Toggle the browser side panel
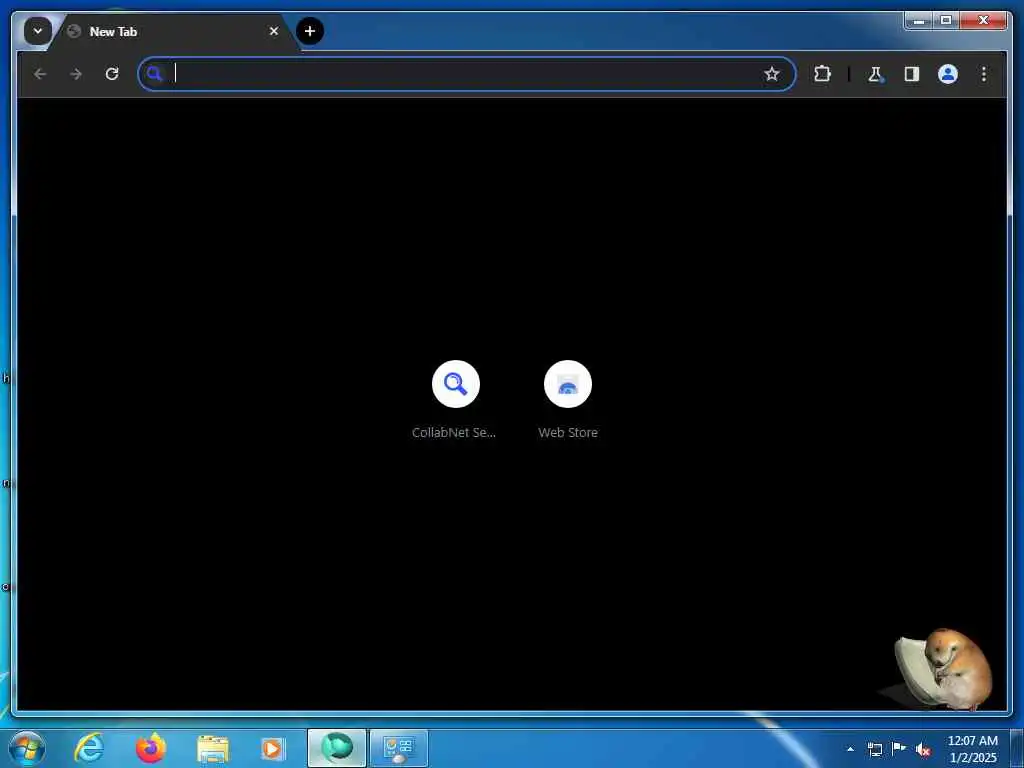 [912, 74]
